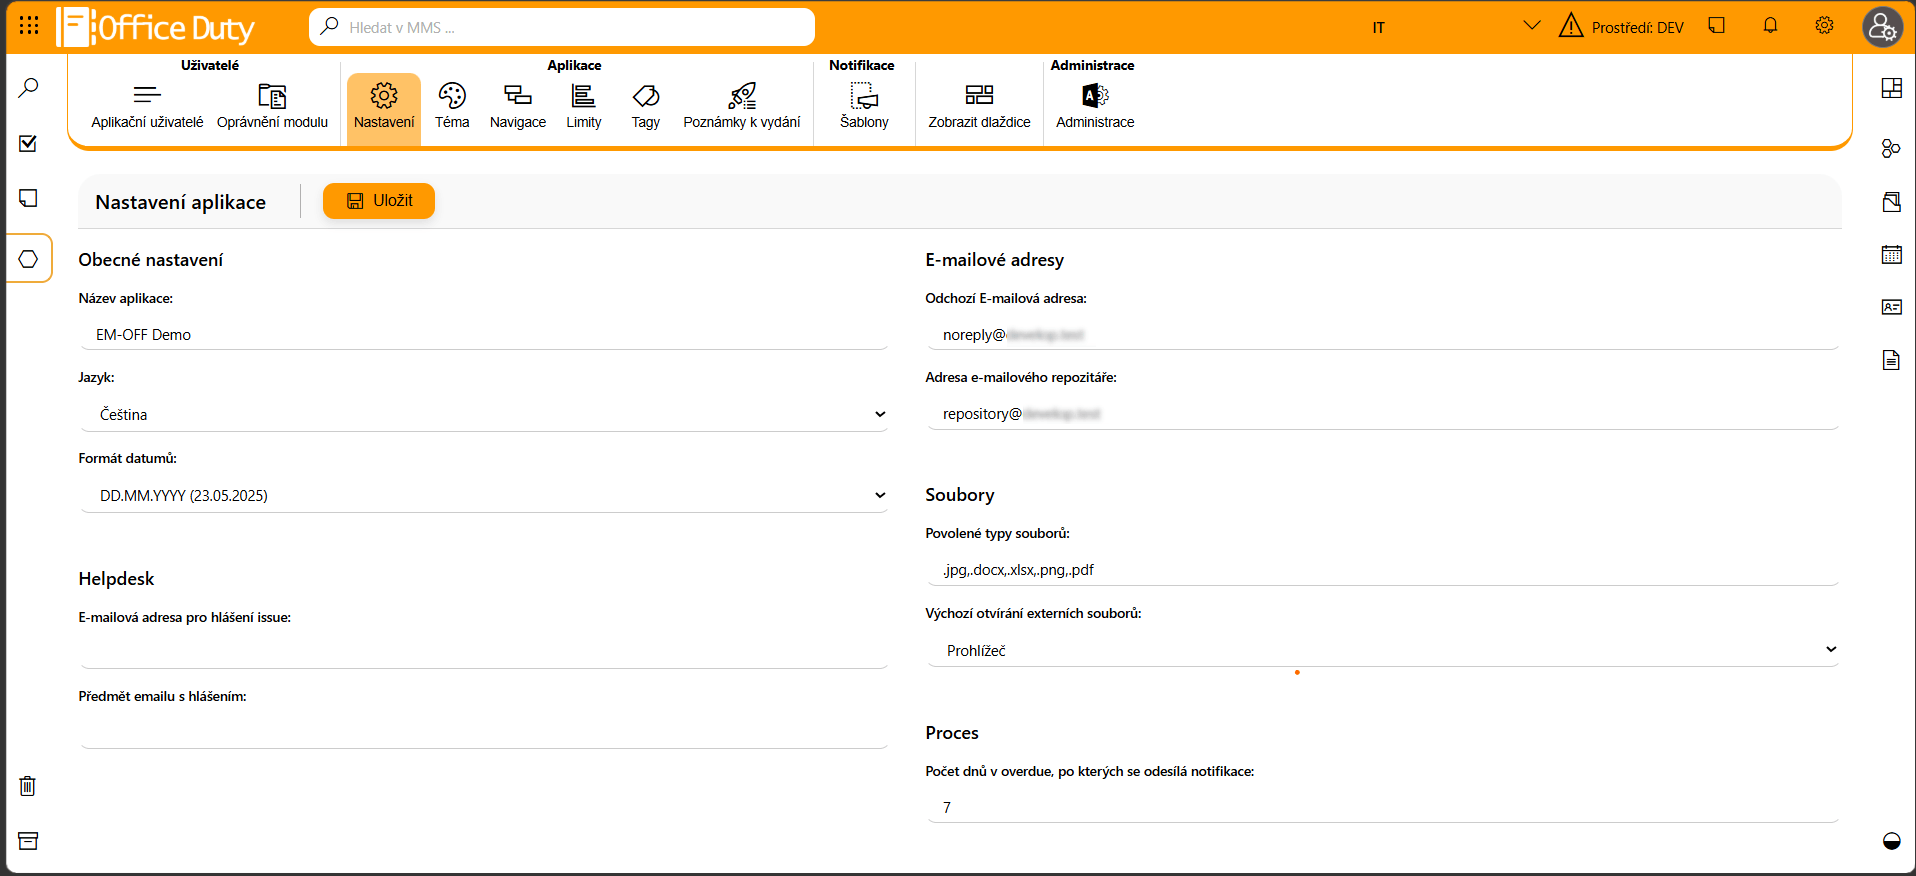Open the top bar settings gear
1916x876 pixels.
[x=1824, y=26]
